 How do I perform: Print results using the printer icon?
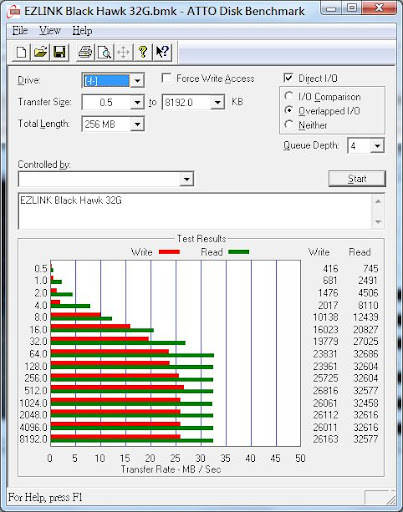85,52
